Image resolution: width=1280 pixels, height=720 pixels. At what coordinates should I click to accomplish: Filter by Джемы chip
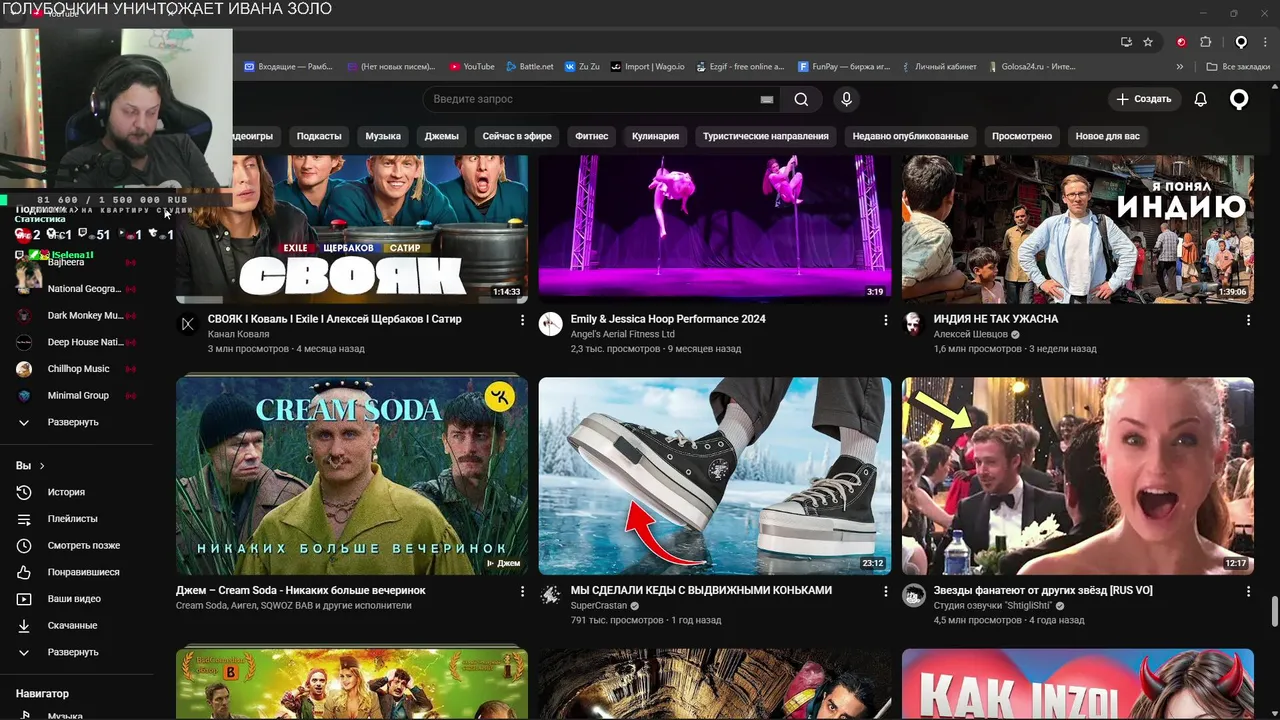[x=442, y=136]
